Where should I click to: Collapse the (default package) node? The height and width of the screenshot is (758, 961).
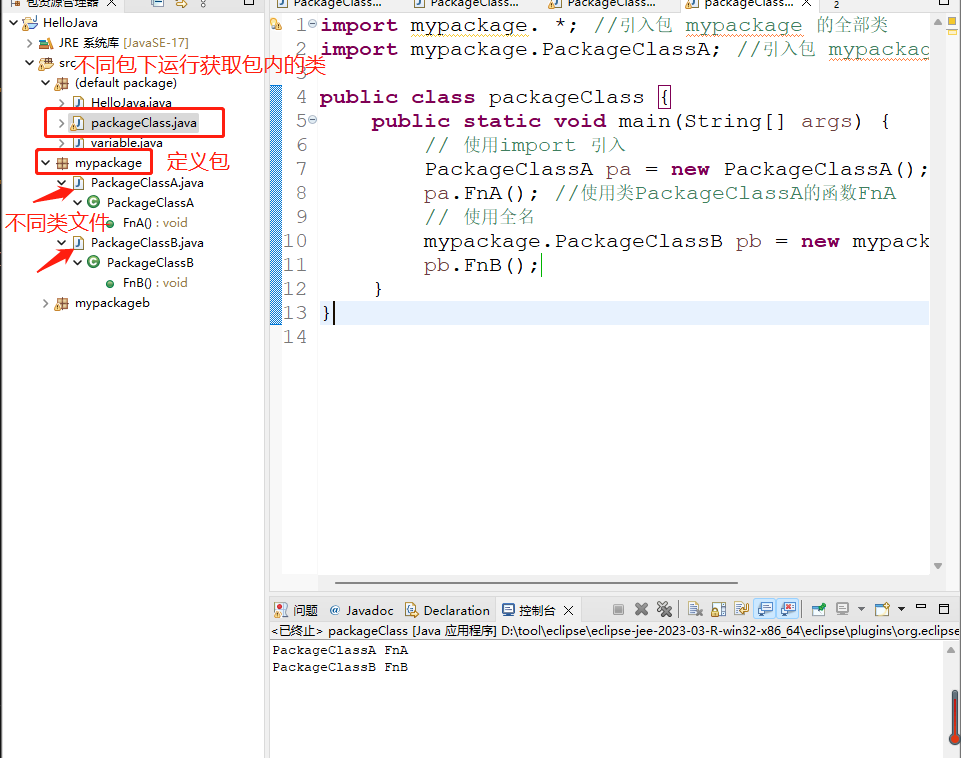[45, 83]
